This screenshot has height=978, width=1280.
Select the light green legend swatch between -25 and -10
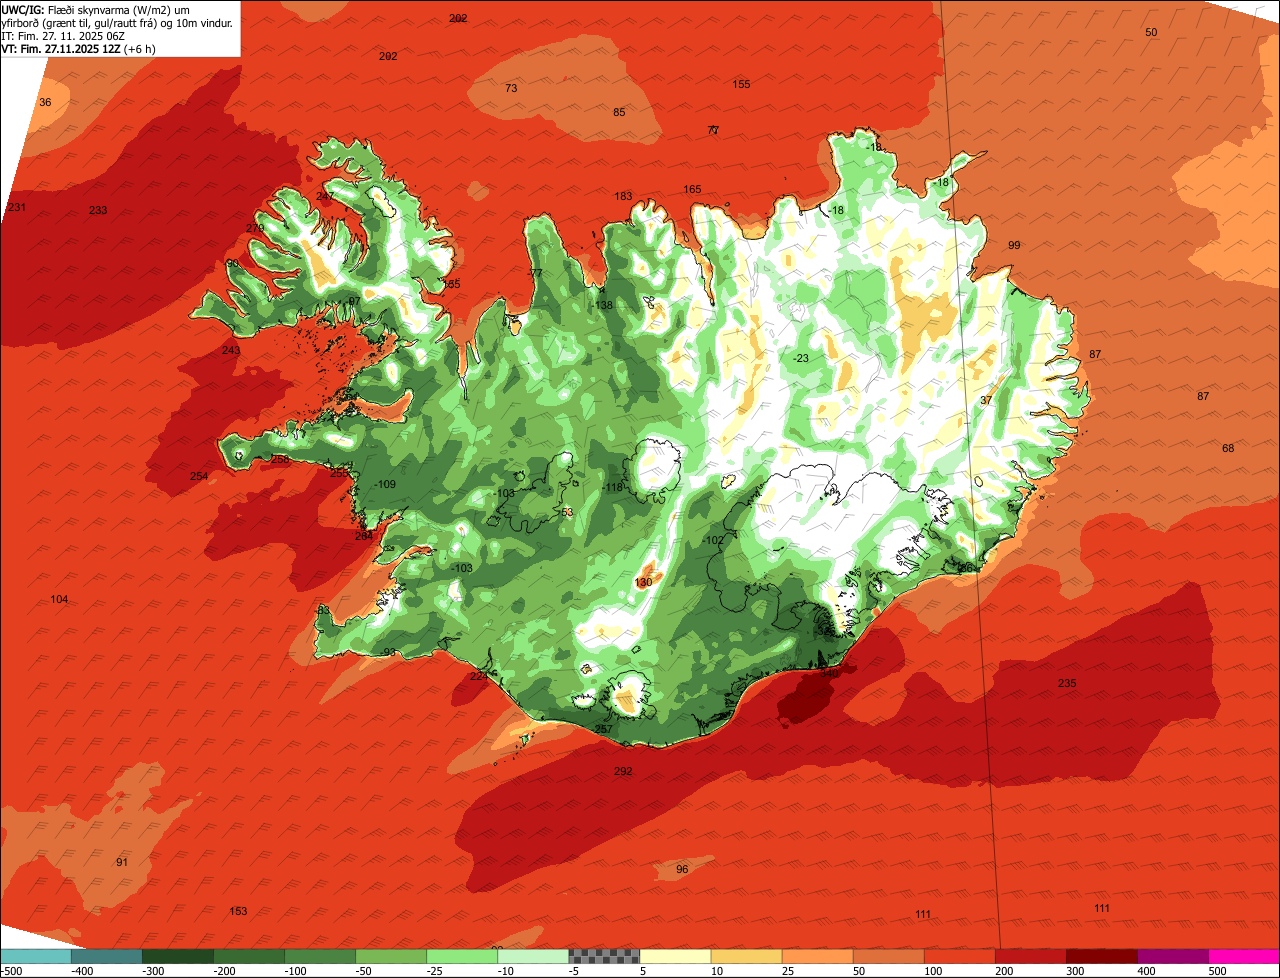click(462, 956)
